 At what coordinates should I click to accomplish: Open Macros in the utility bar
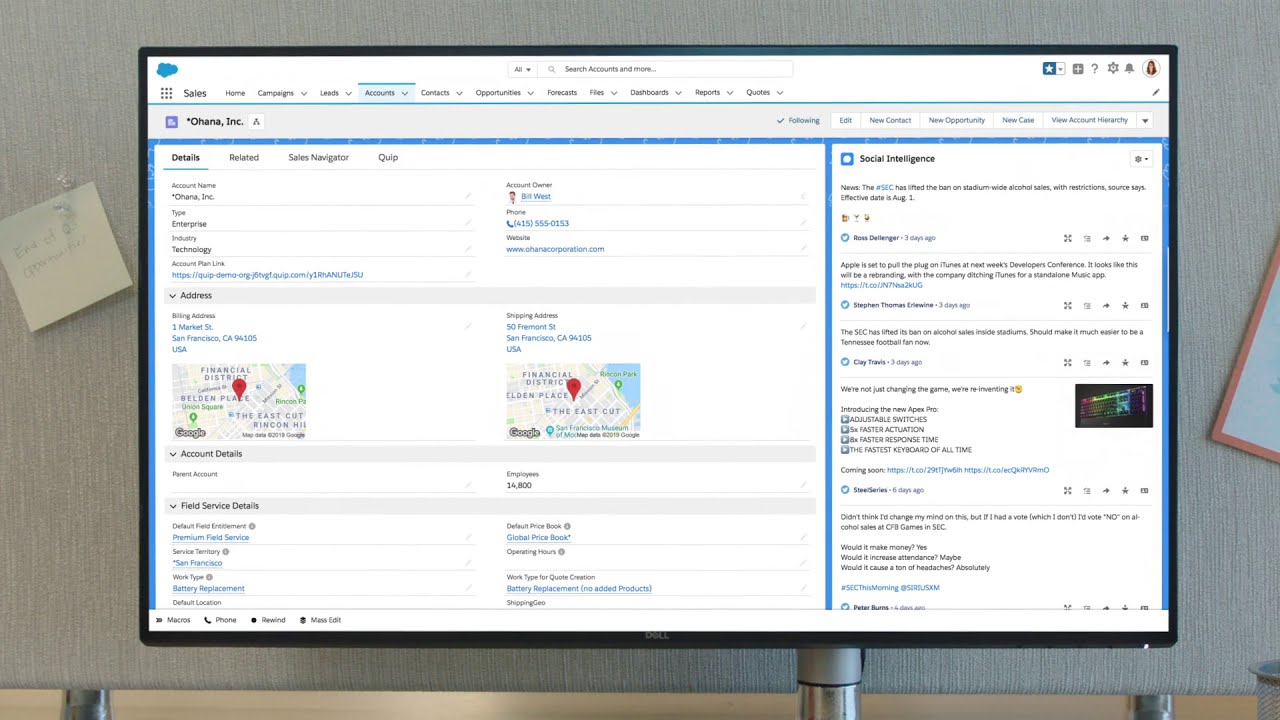point(172,620)
